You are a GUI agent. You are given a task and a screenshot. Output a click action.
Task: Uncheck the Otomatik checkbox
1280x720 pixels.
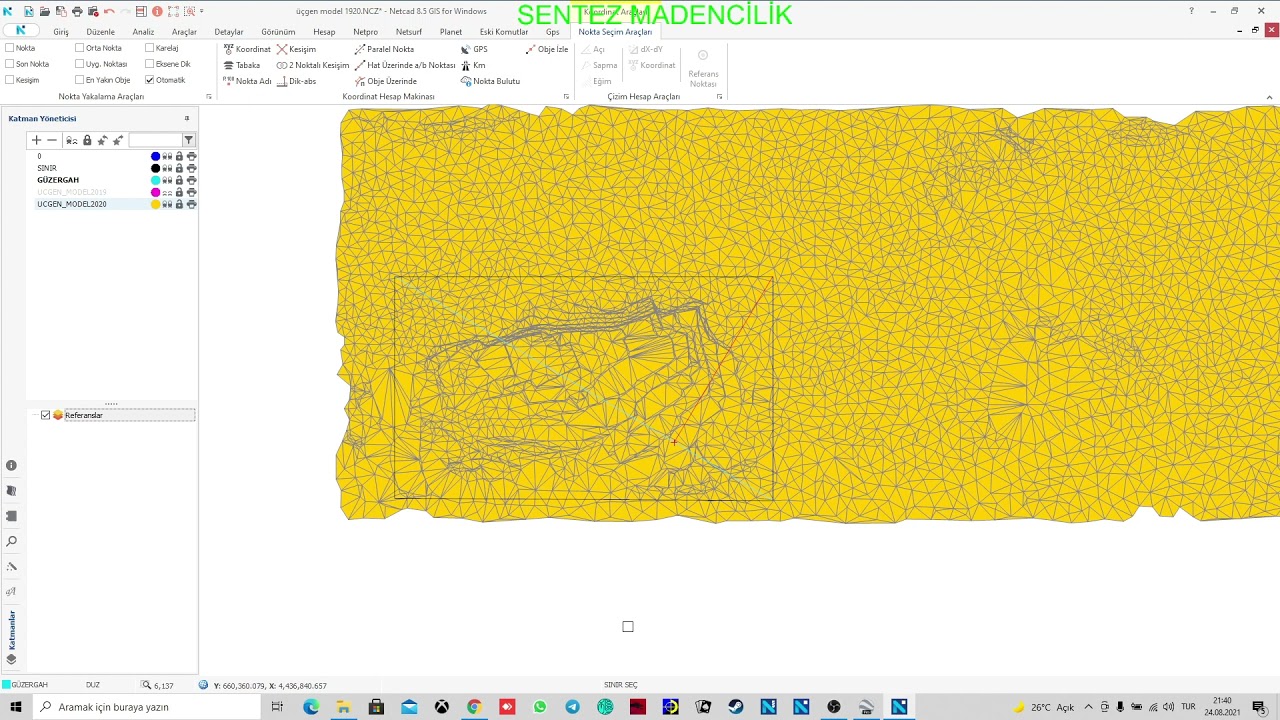point(150,80)
